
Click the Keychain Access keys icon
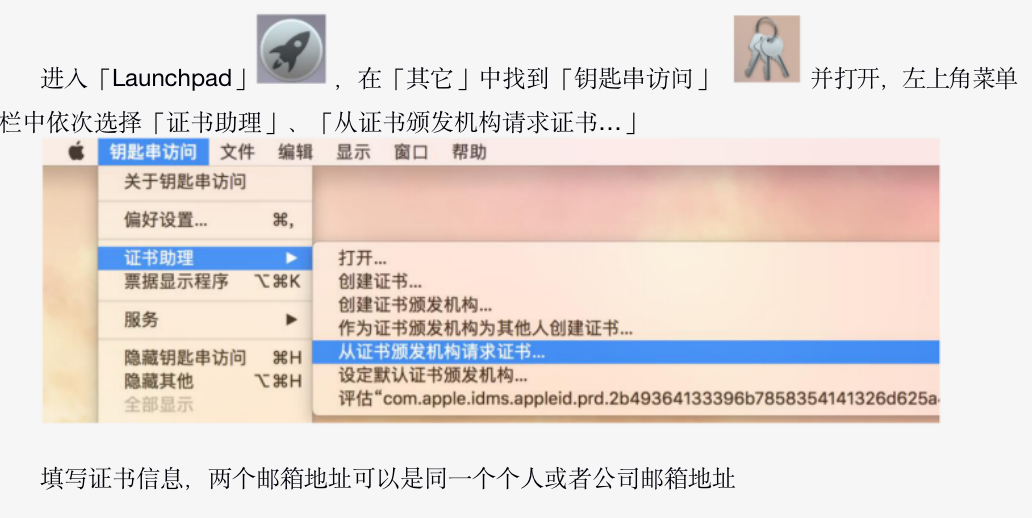[767, 49]
